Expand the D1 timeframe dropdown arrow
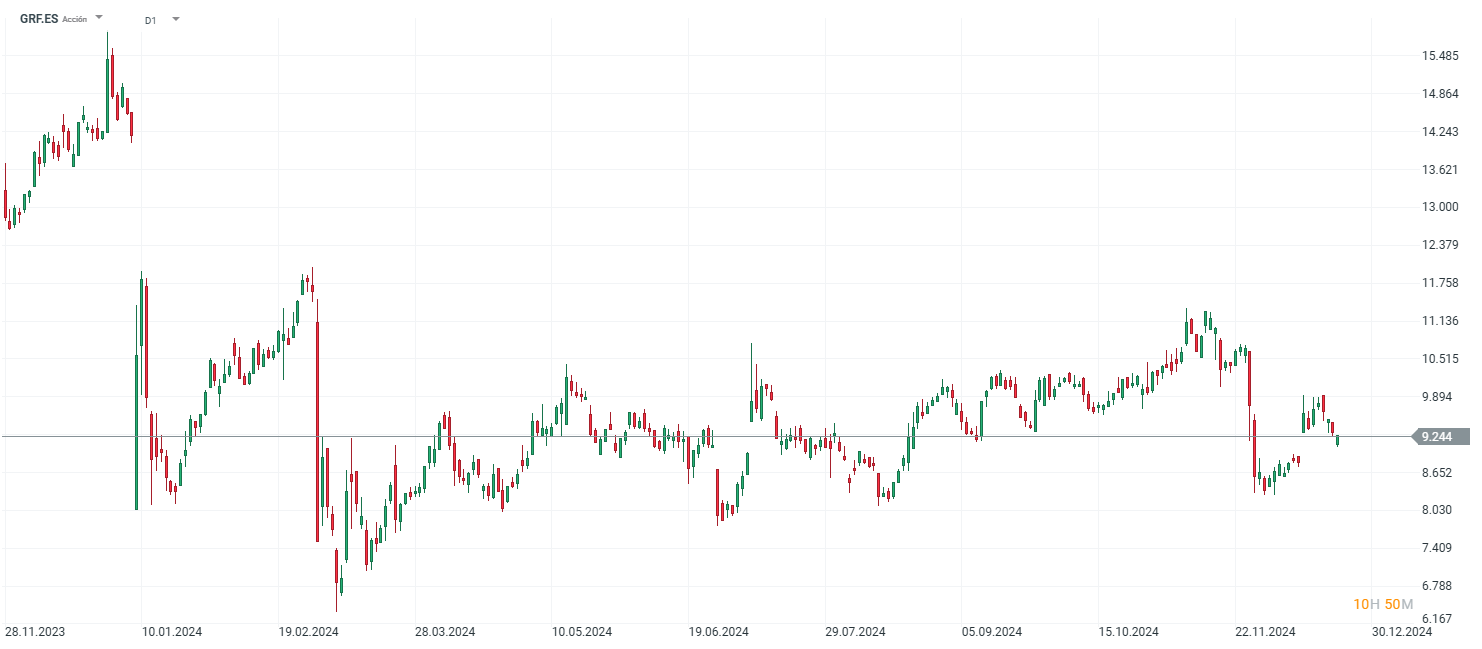1482x649 pixels. coord(176,18)
